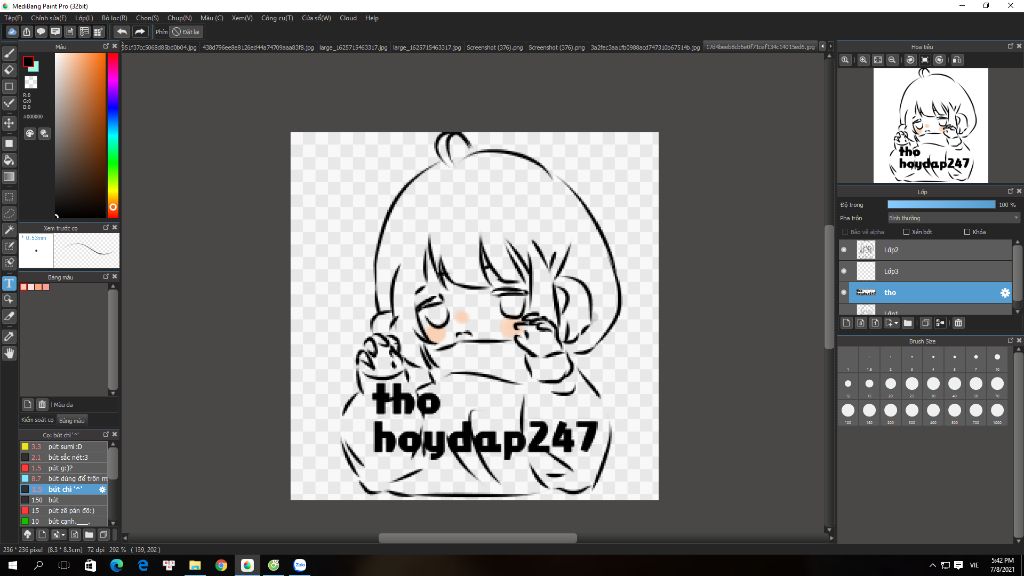Select the Gradient tool

click(9, 177)
